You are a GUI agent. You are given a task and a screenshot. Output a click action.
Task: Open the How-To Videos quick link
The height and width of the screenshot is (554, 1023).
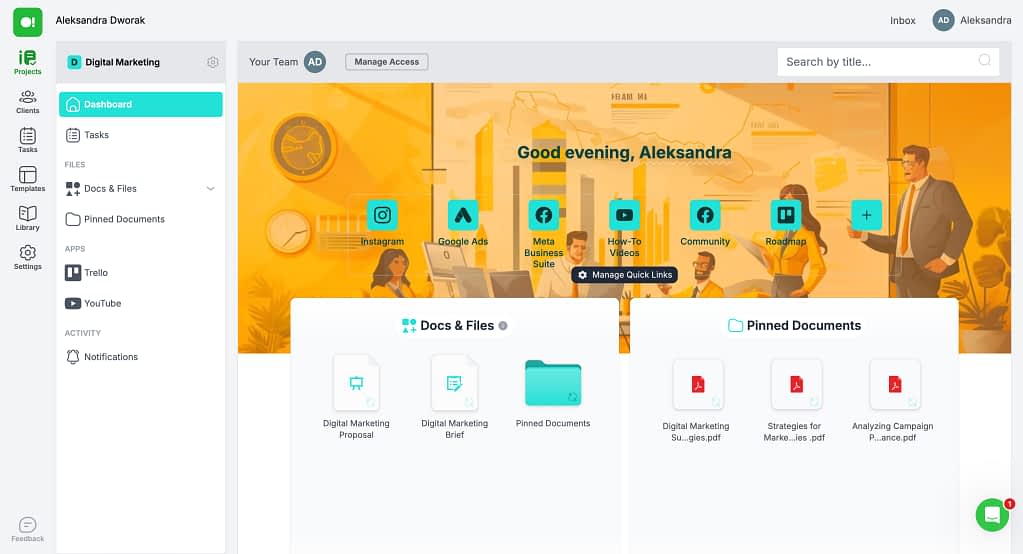pos(624,215)
